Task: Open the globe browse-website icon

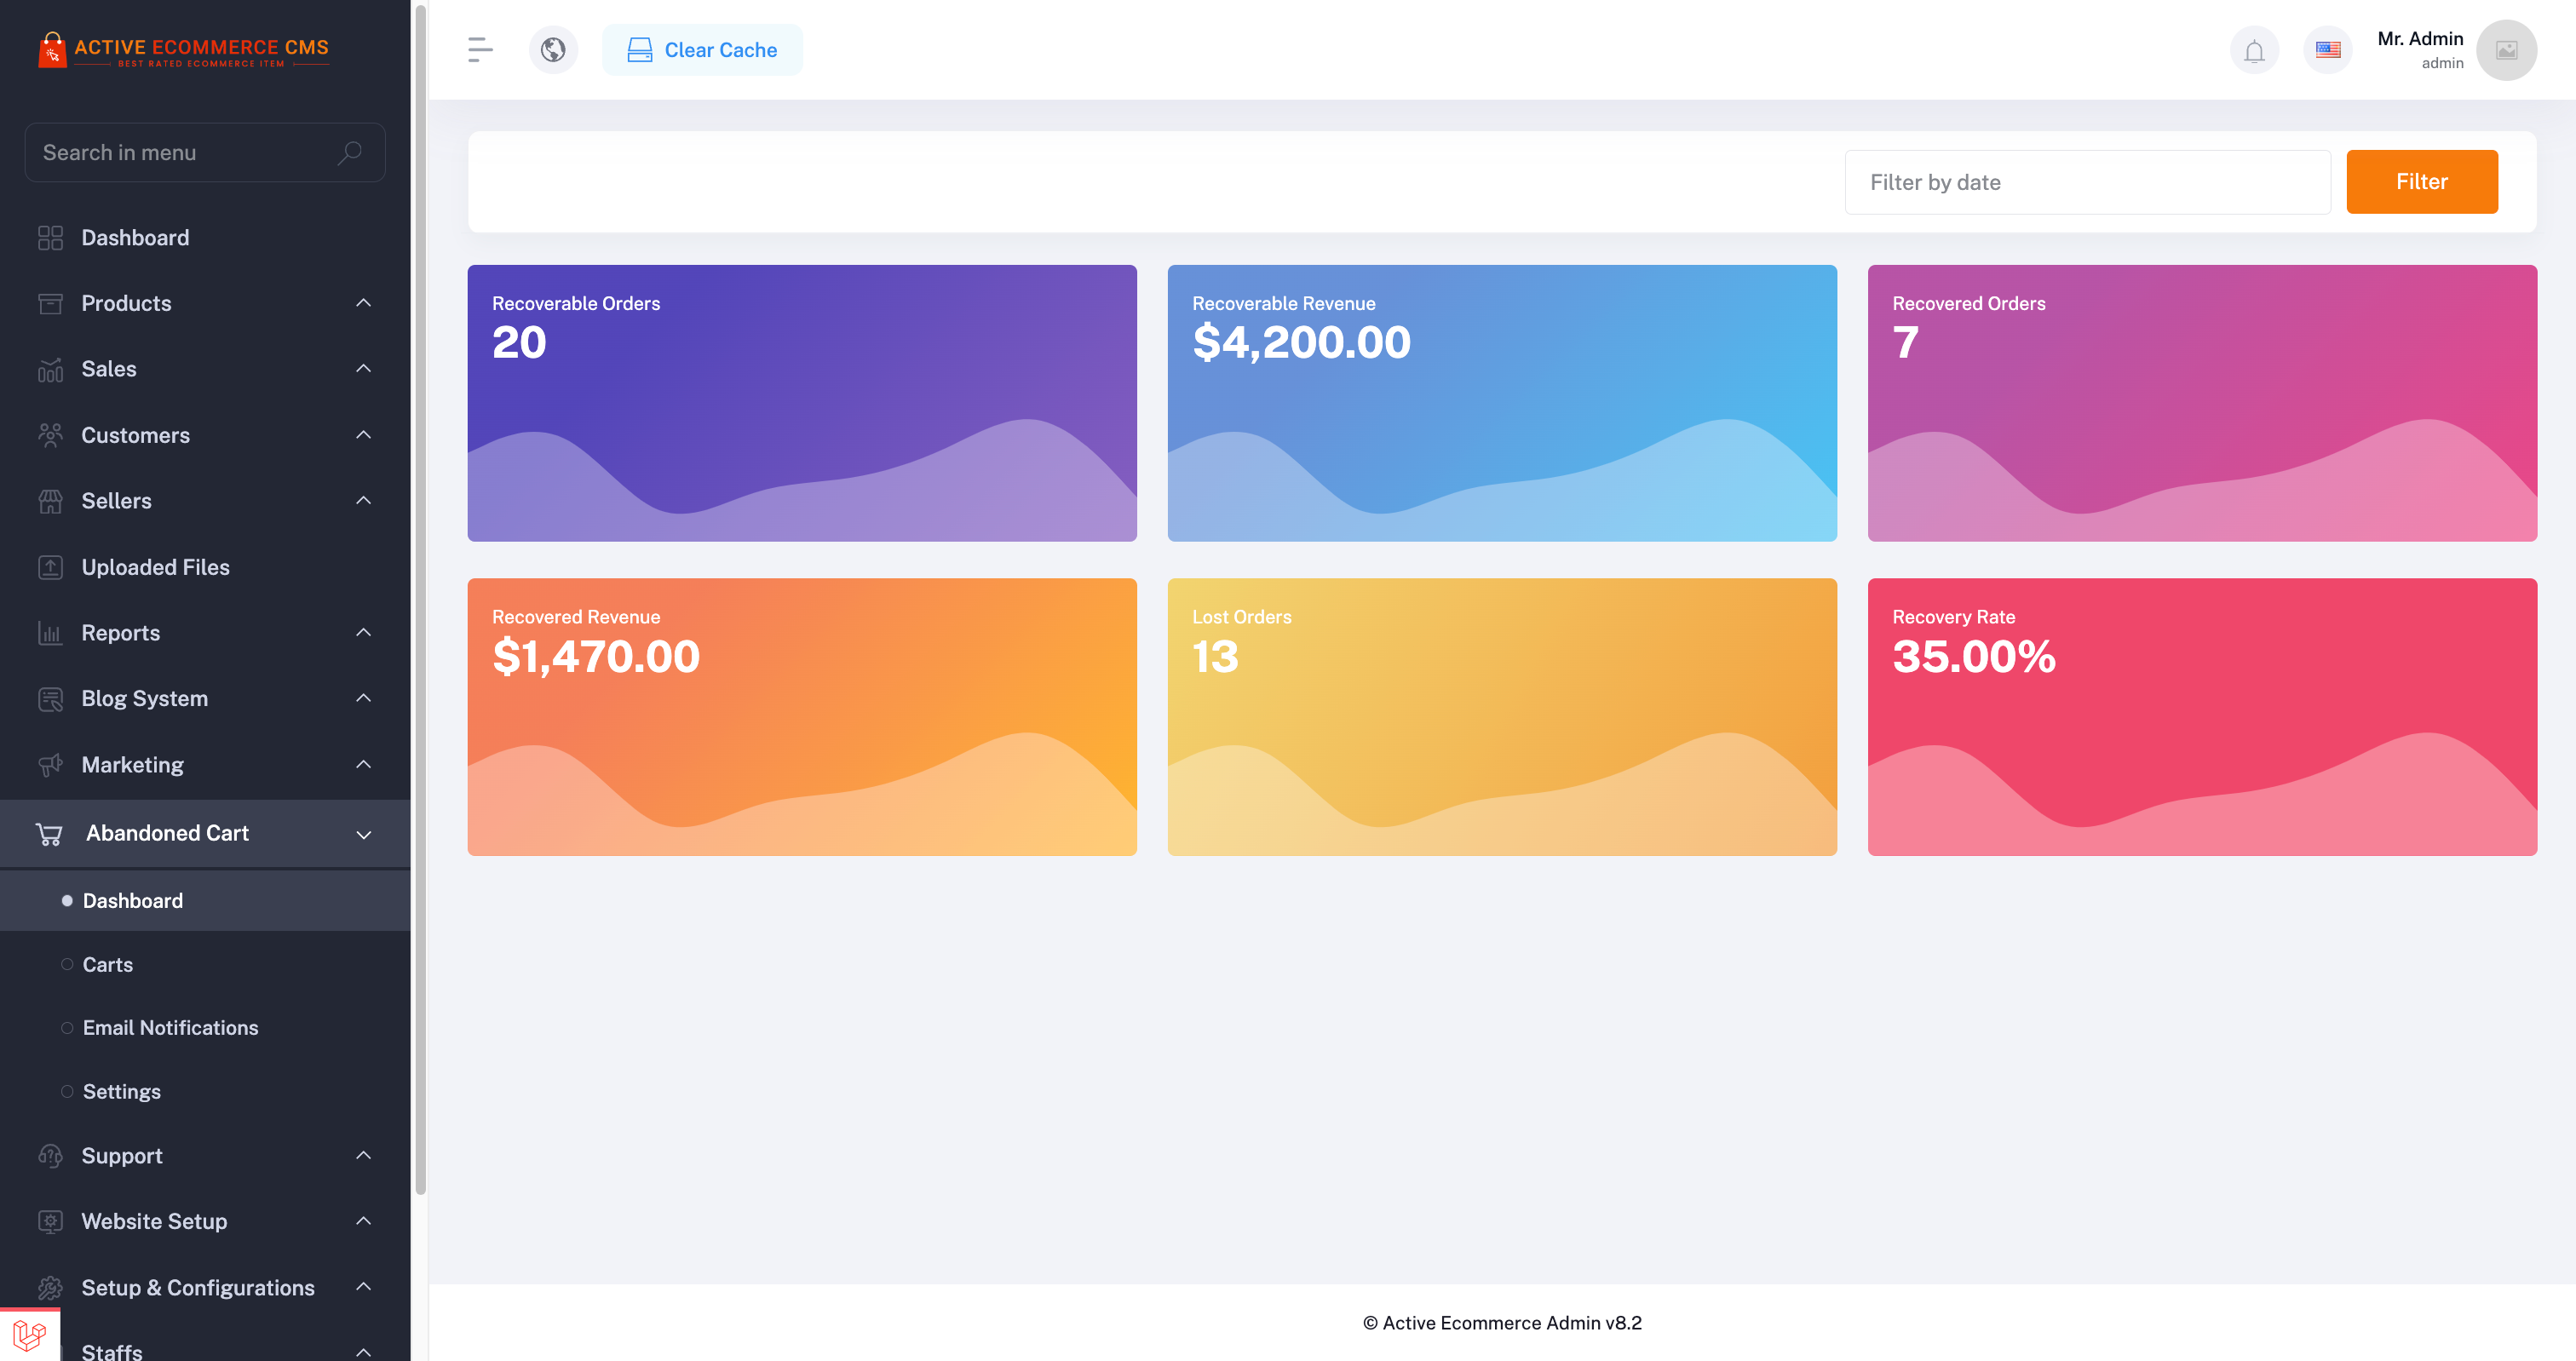Action: coord(553,50)
